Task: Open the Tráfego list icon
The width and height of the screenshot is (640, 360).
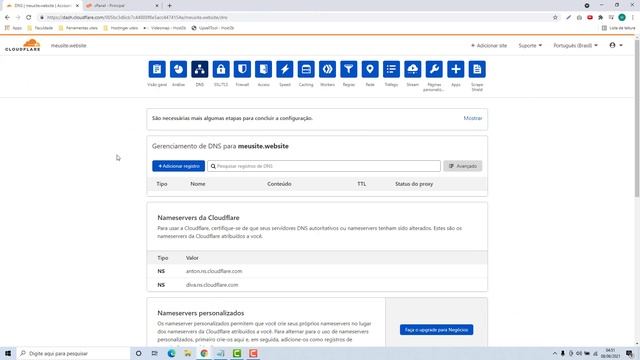Action: 391,69
